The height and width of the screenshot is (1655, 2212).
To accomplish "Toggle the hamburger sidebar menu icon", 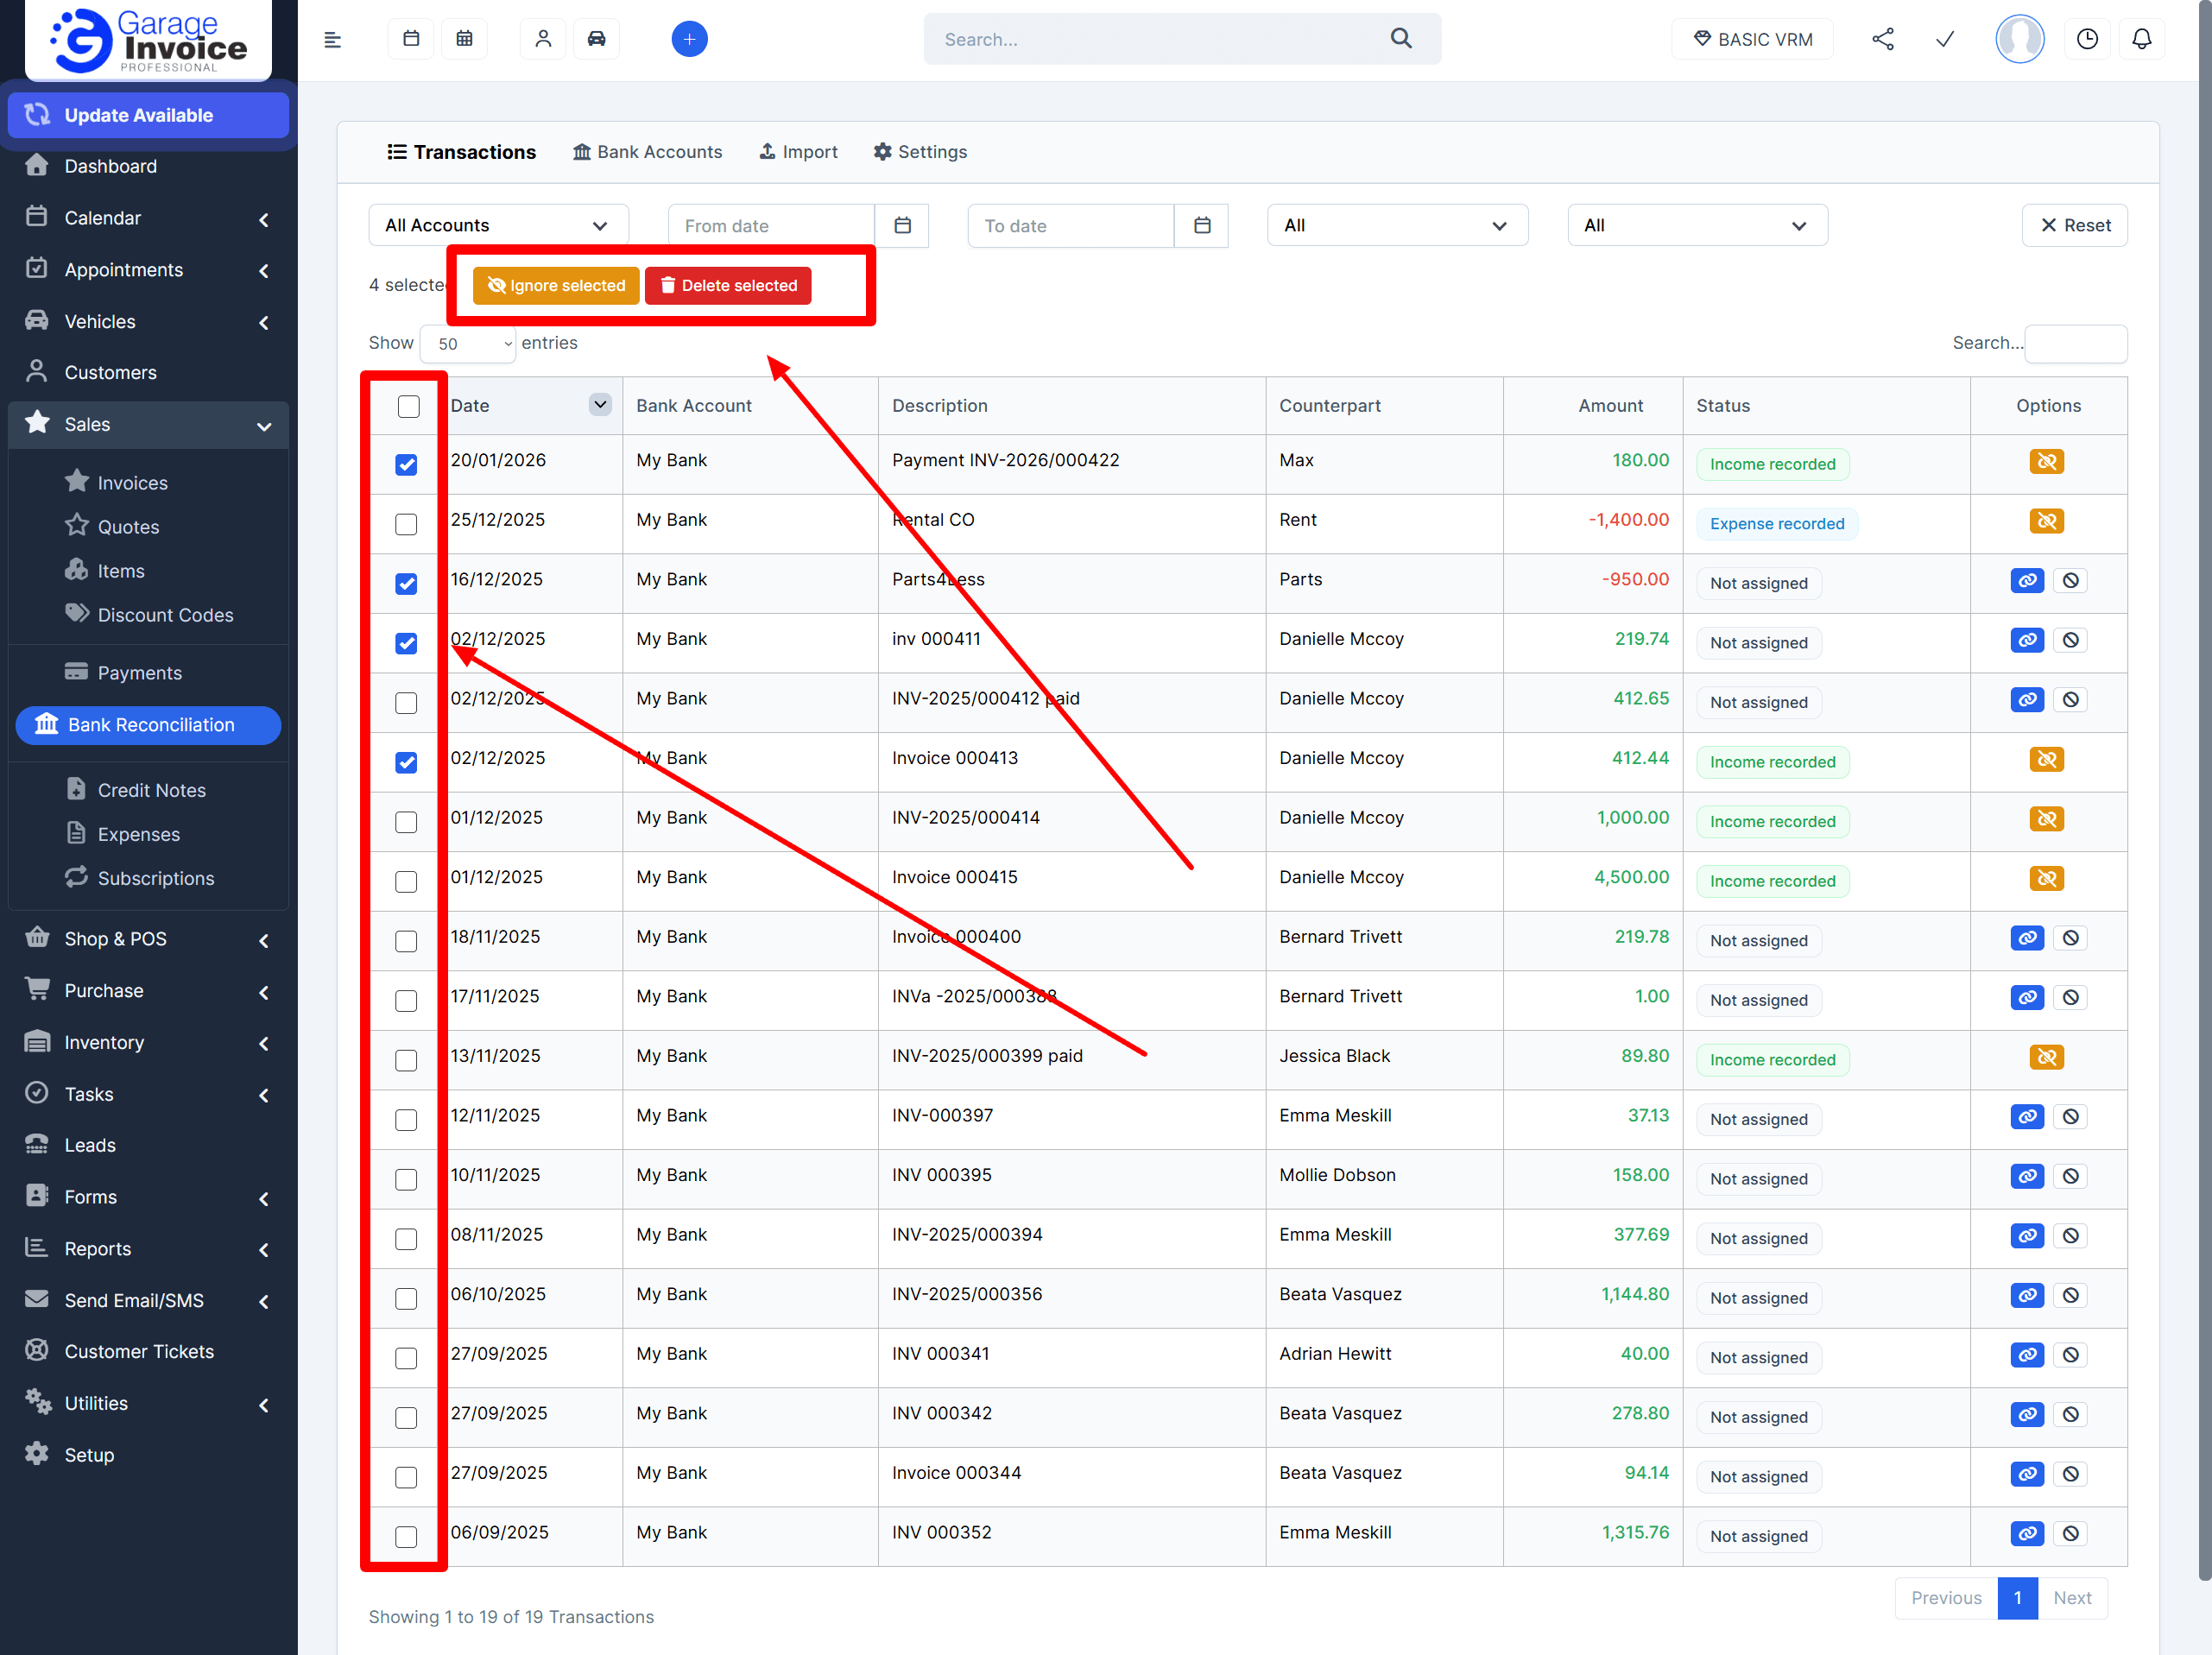I will 333,39.
